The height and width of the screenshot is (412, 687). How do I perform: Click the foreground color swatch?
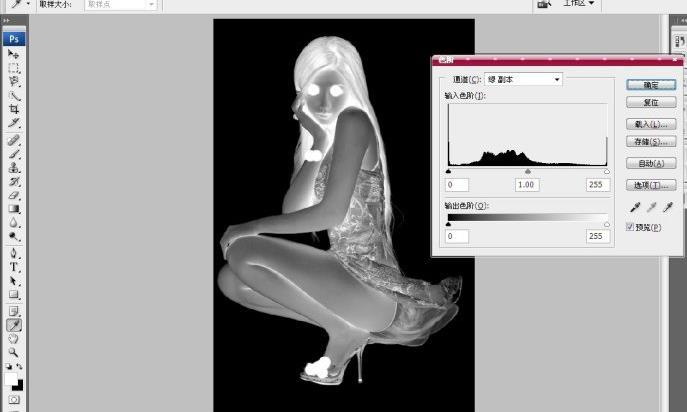(11, 379)
